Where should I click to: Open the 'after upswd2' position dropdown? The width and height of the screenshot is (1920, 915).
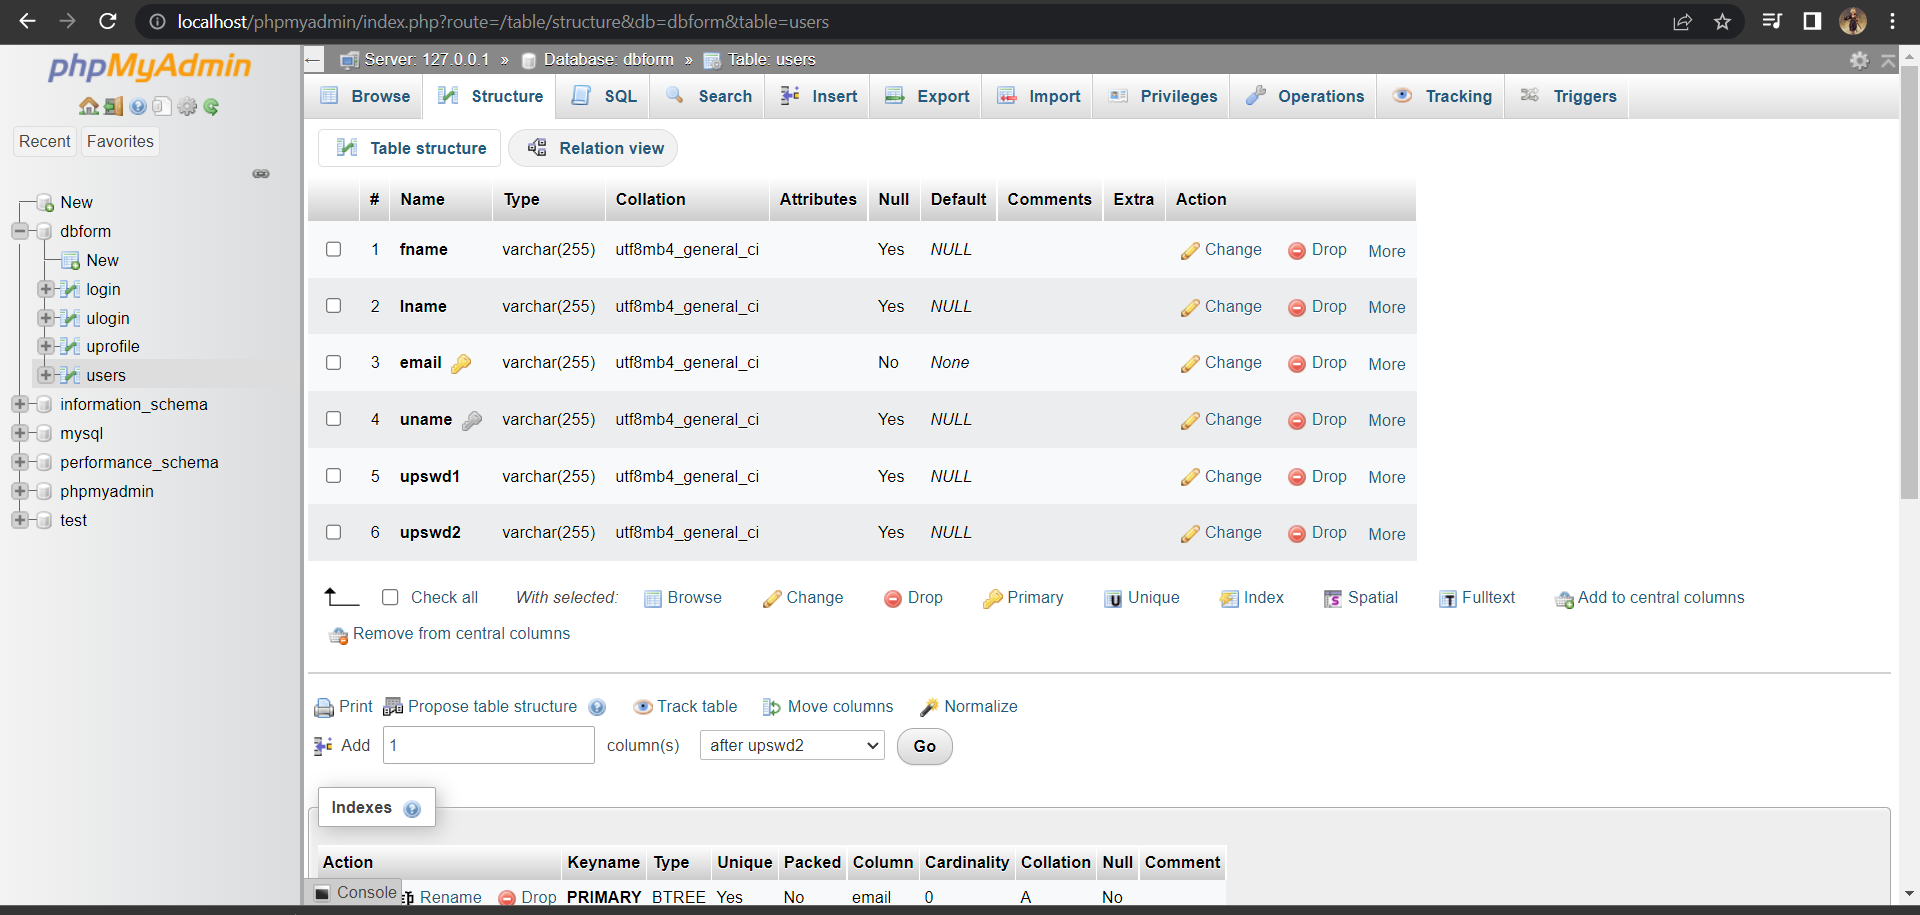pos(791,745)
